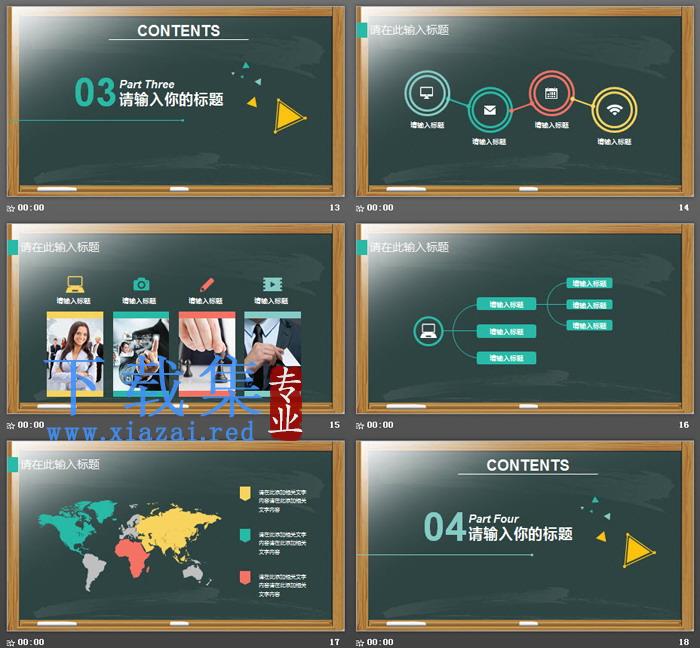This screenshot has height=648, width=700.
Task: Click slide number 17 label
Action: pos(335,642)
